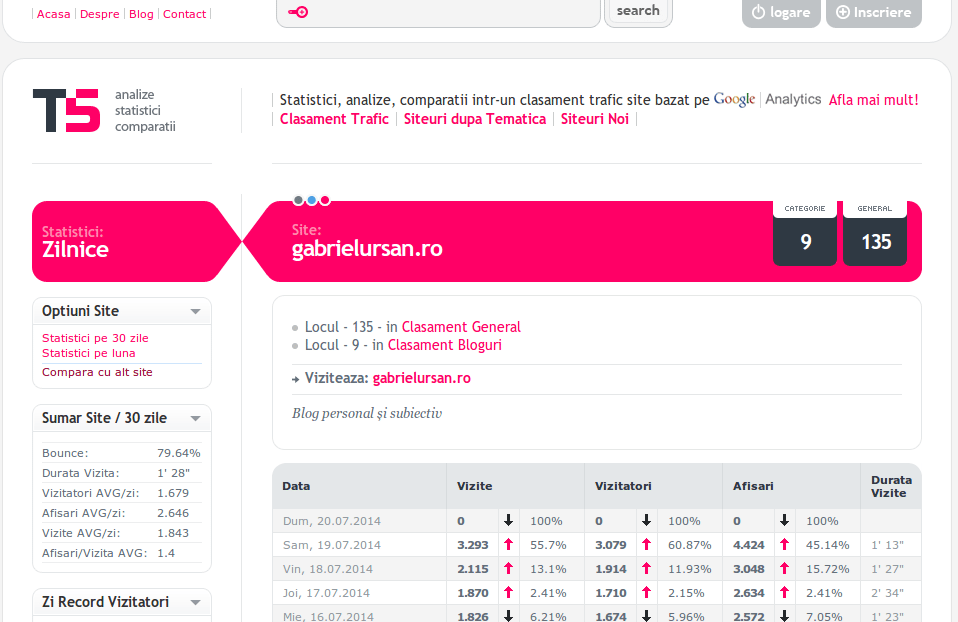
Task: Open the Blog menu link
Action: click(141, 14)
